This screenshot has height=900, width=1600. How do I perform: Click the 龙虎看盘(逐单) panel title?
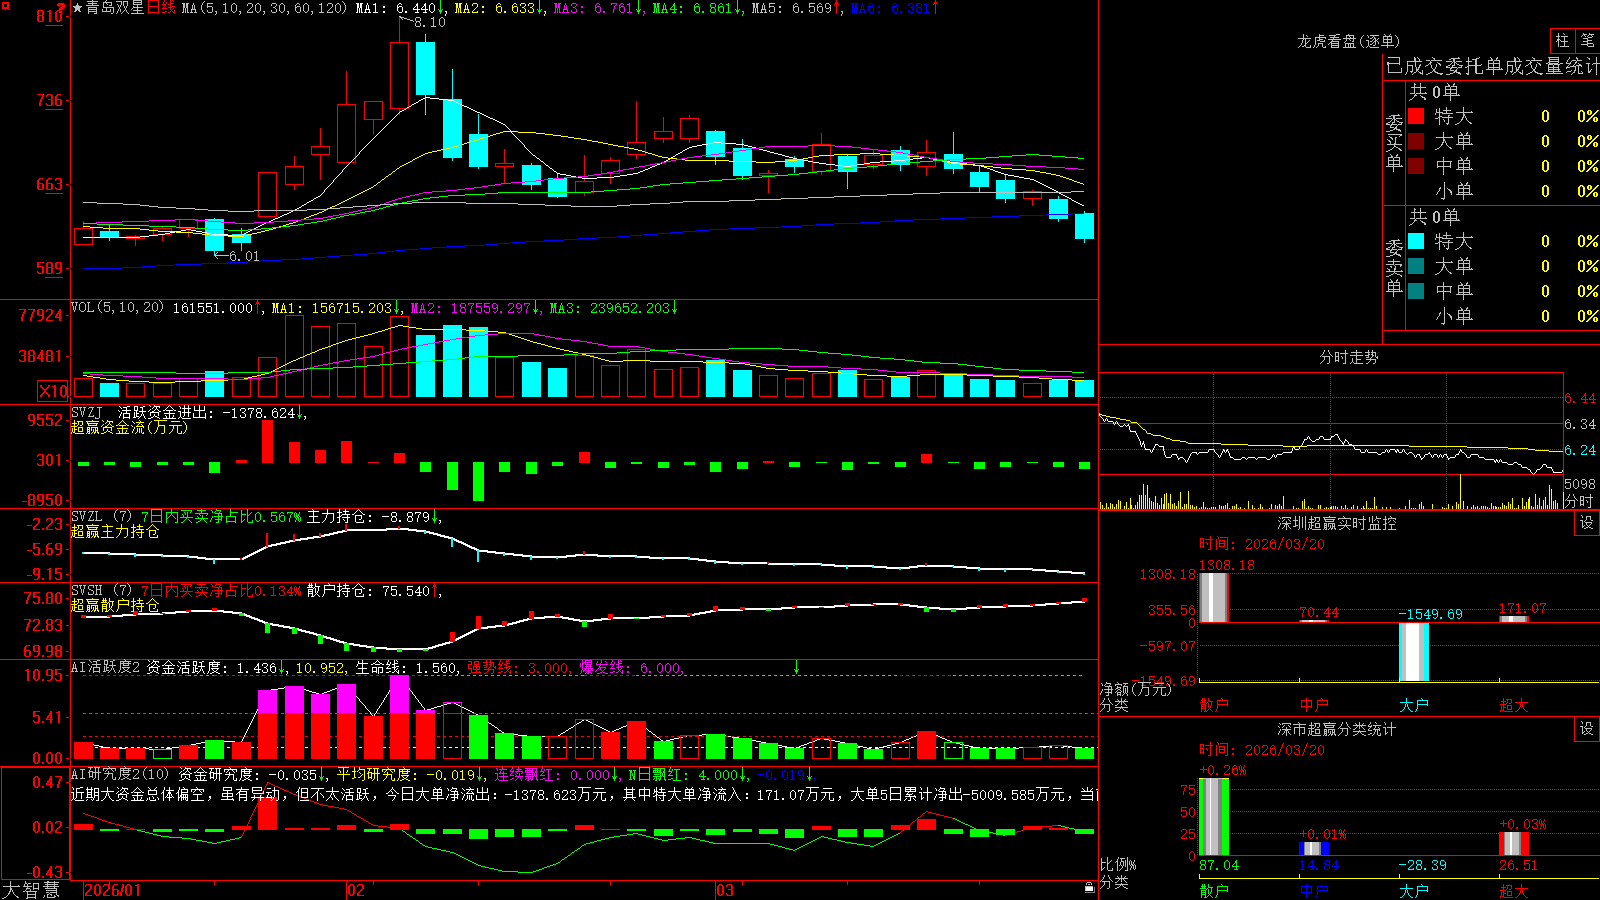(x=1348, y=41)
